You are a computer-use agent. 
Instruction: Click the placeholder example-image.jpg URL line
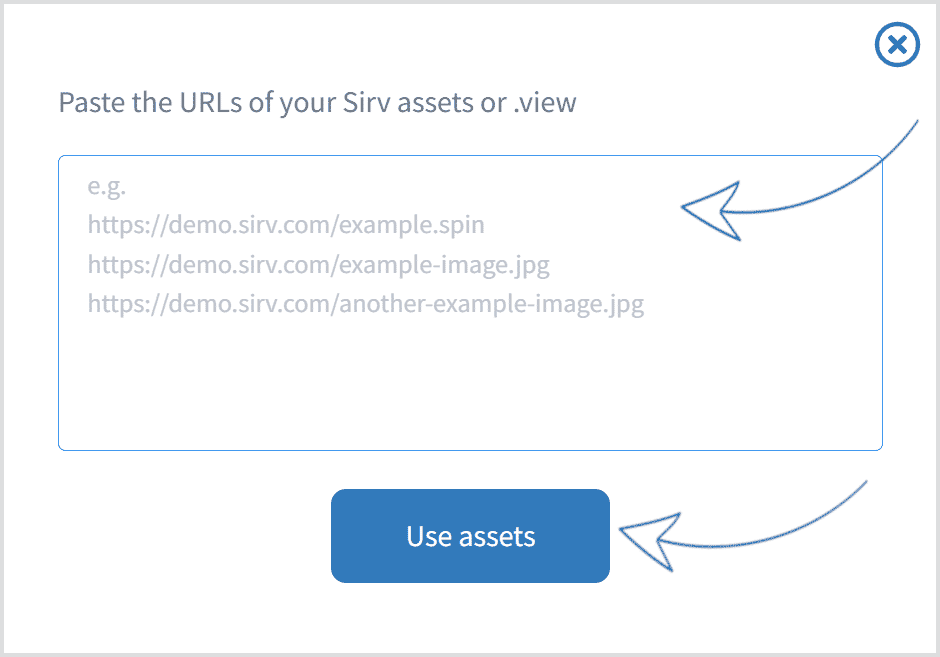tap(318, 264)
